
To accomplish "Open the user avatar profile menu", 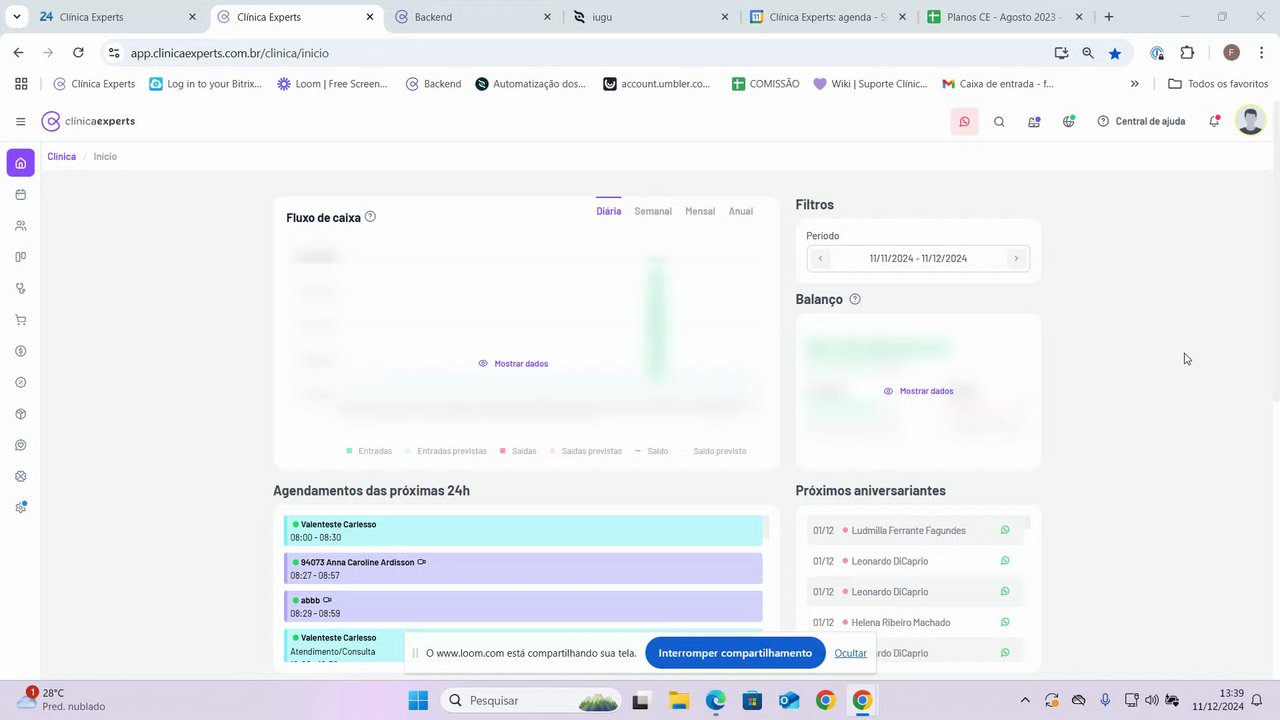I will tap(1250, 121).
